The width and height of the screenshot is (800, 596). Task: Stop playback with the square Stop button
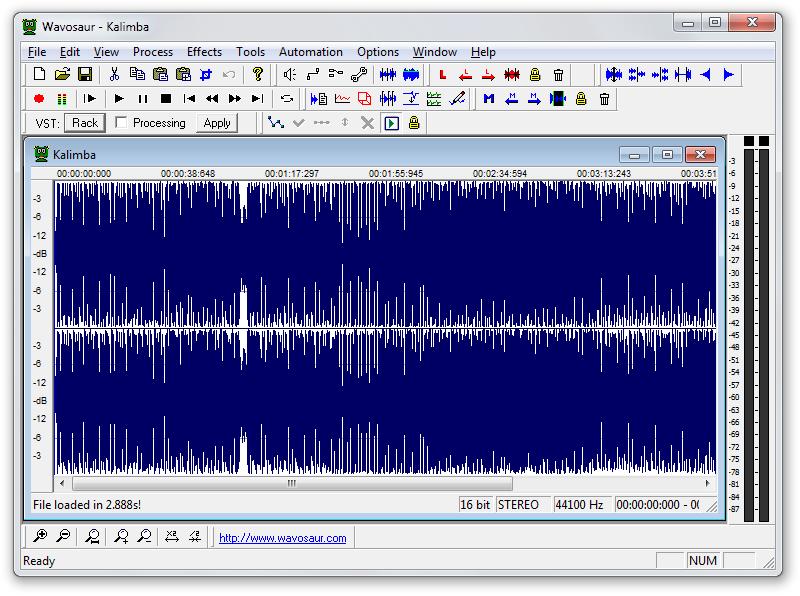(x=166, y=98)
